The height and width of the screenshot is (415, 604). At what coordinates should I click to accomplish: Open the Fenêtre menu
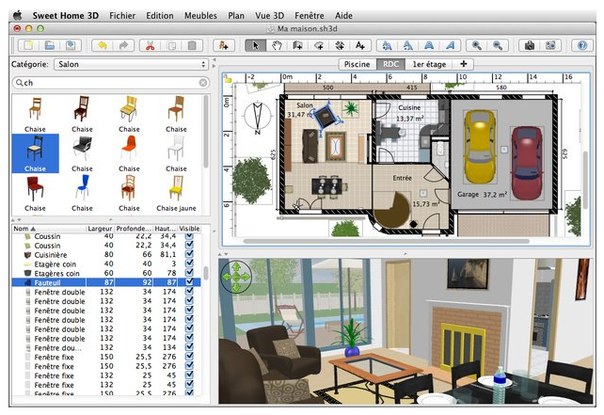pos(309,16)
